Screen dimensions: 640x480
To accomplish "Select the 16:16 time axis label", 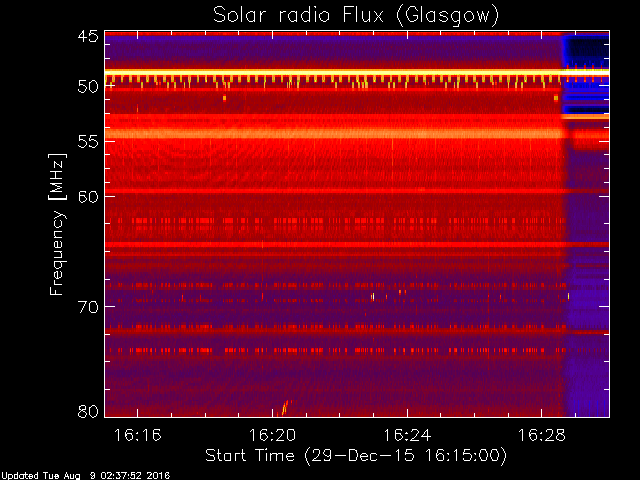I will tap(138, 435).
